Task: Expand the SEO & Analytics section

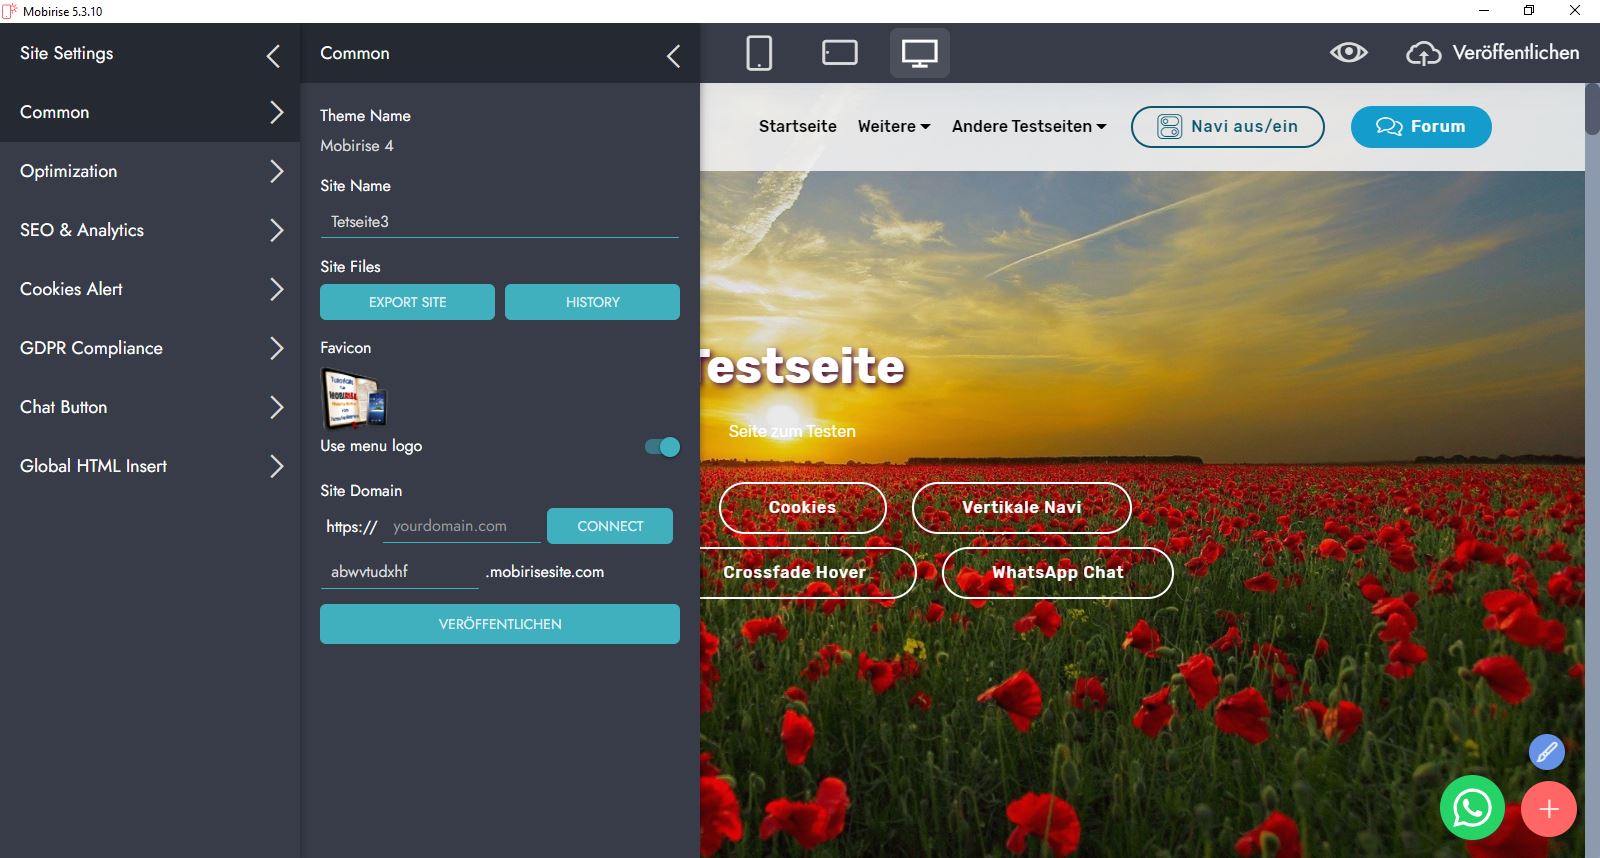Action: 150,230
